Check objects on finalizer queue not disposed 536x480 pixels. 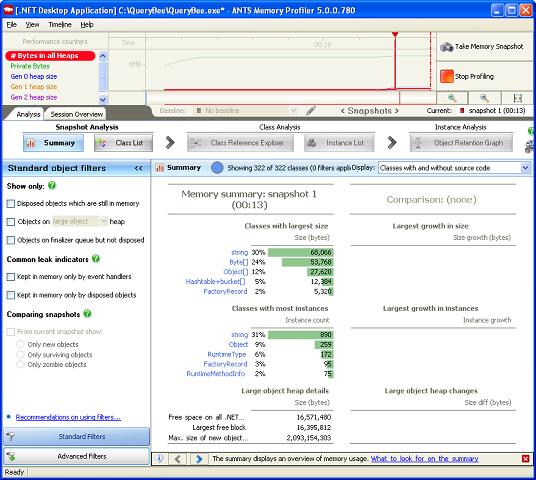[11, 240]
